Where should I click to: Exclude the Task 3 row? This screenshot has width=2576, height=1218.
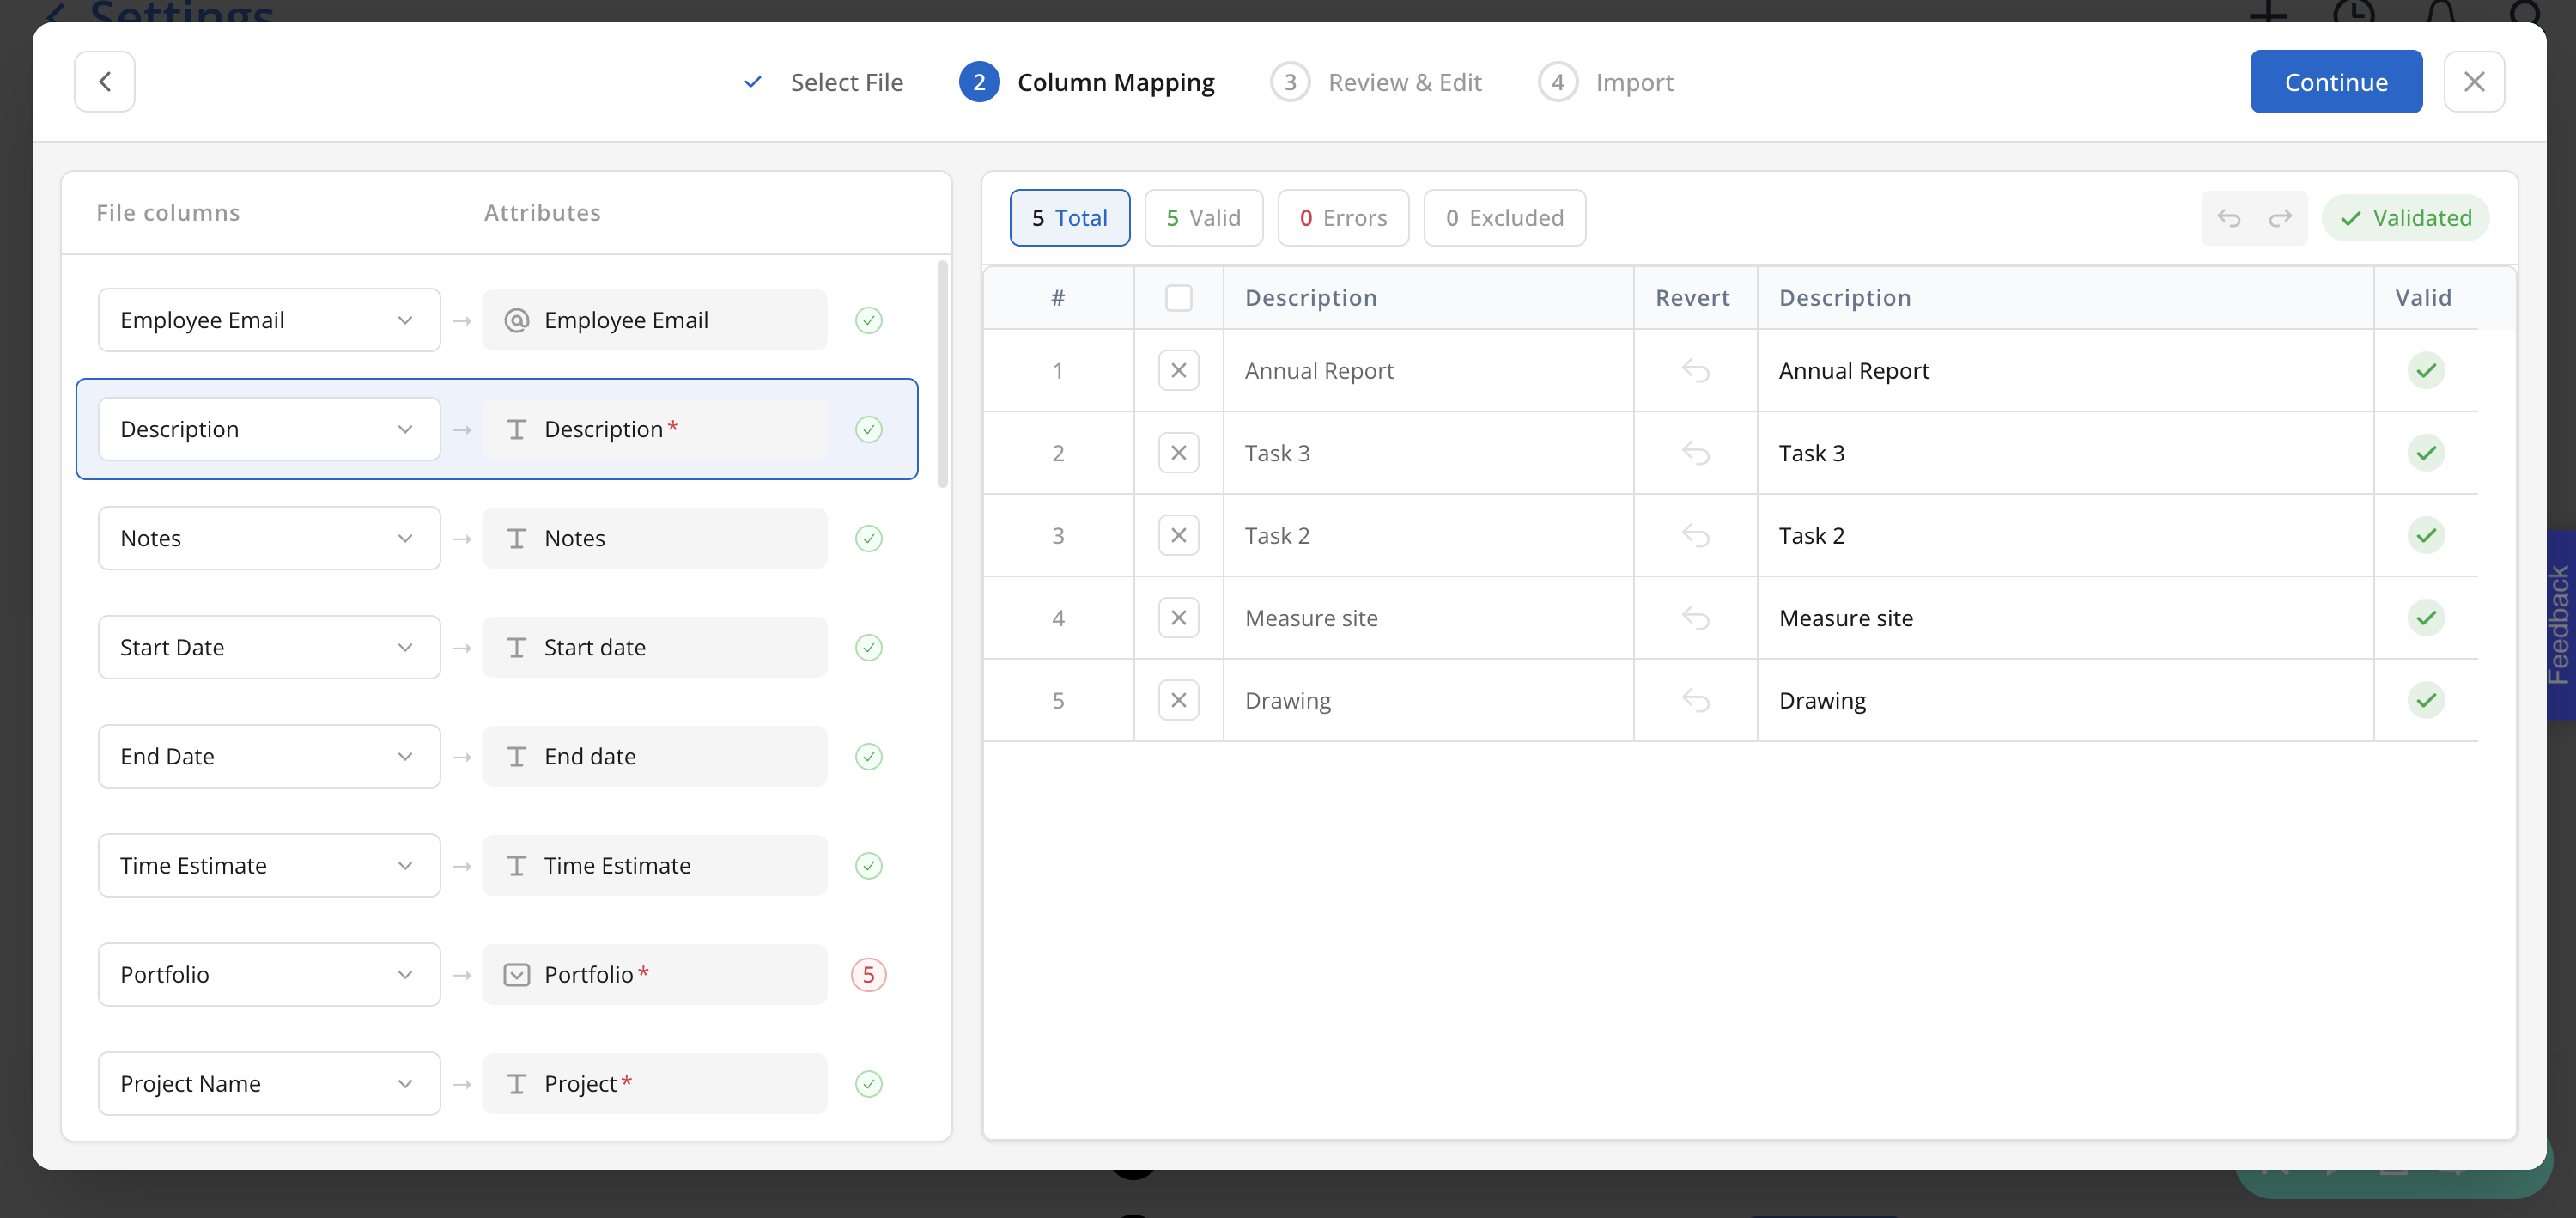(x=1178, y=454)
